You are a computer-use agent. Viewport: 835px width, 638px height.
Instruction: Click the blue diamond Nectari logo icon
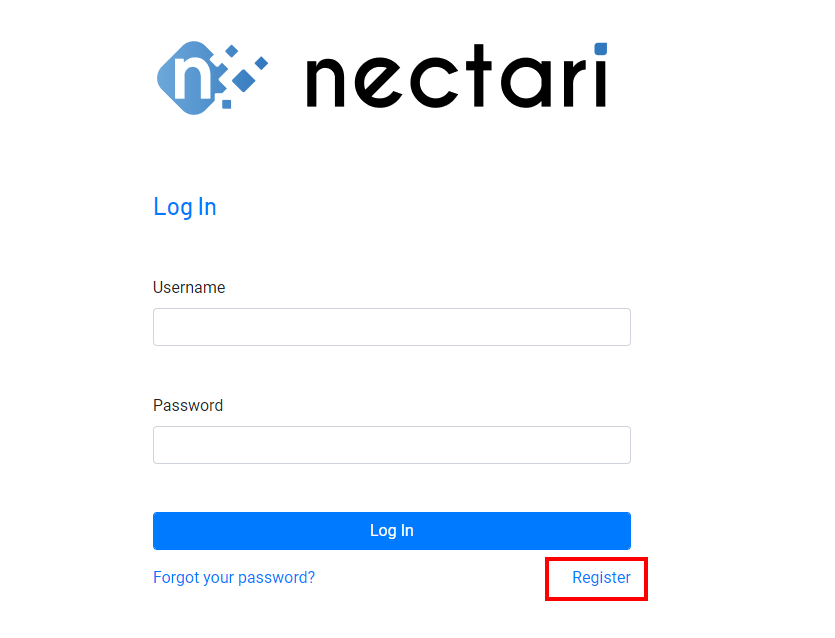[212, 78]
